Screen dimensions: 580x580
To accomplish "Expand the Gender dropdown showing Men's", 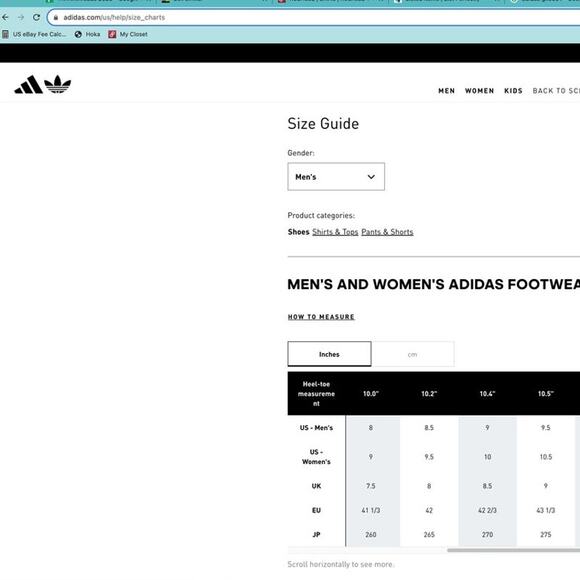I will 336,177.
